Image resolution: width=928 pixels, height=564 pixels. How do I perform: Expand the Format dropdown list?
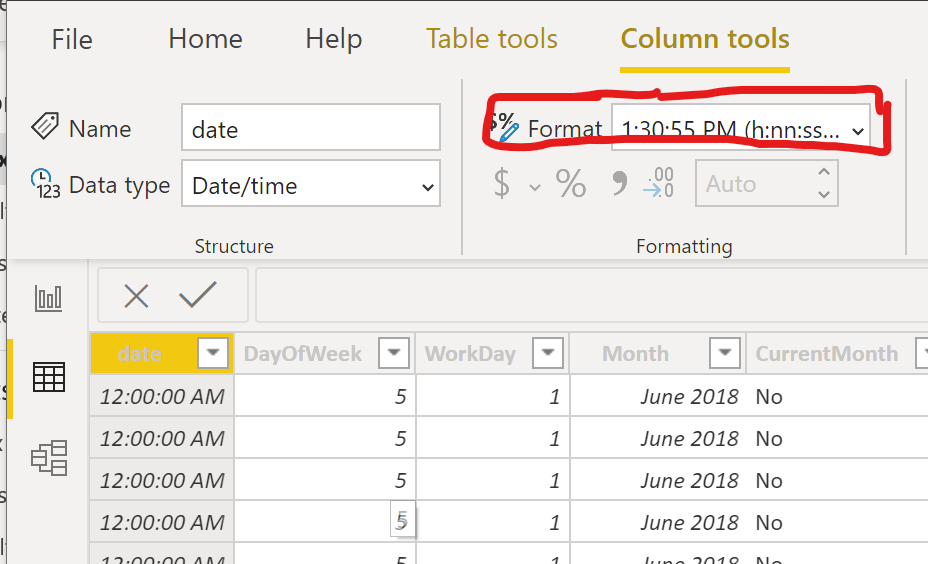[858, 131]
